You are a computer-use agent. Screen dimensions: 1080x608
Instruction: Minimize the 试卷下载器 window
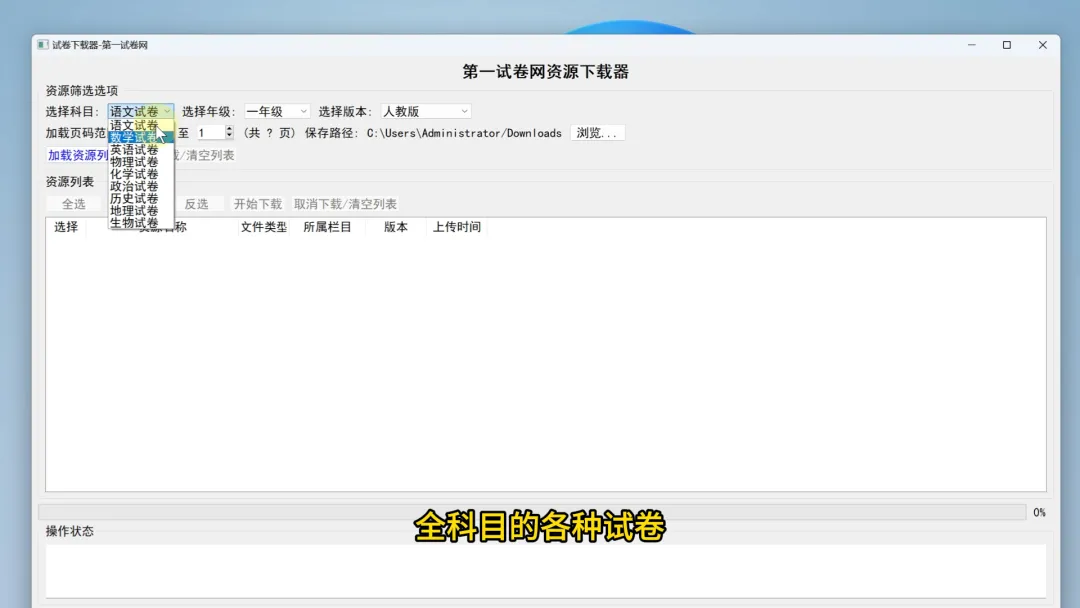(972, 45)
